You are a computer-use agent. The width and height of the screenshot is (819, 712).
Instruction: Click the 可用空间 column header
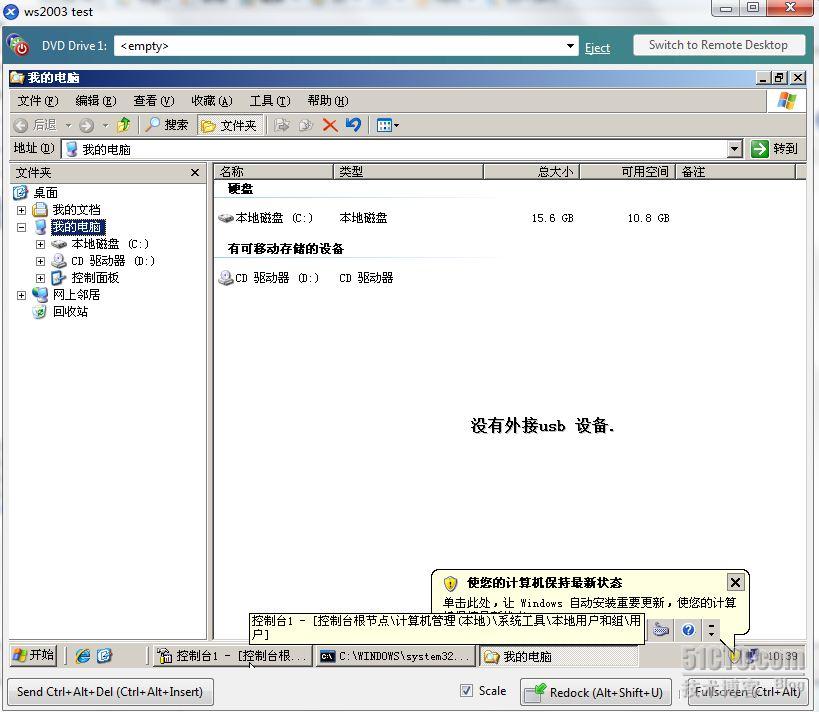(628, 172)
